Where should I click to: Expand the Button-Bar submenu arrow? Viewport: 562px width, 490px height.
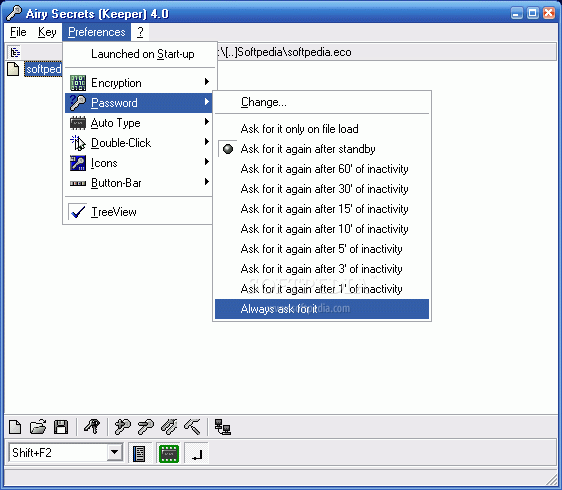pyautogui.click(x=206, y=182)
